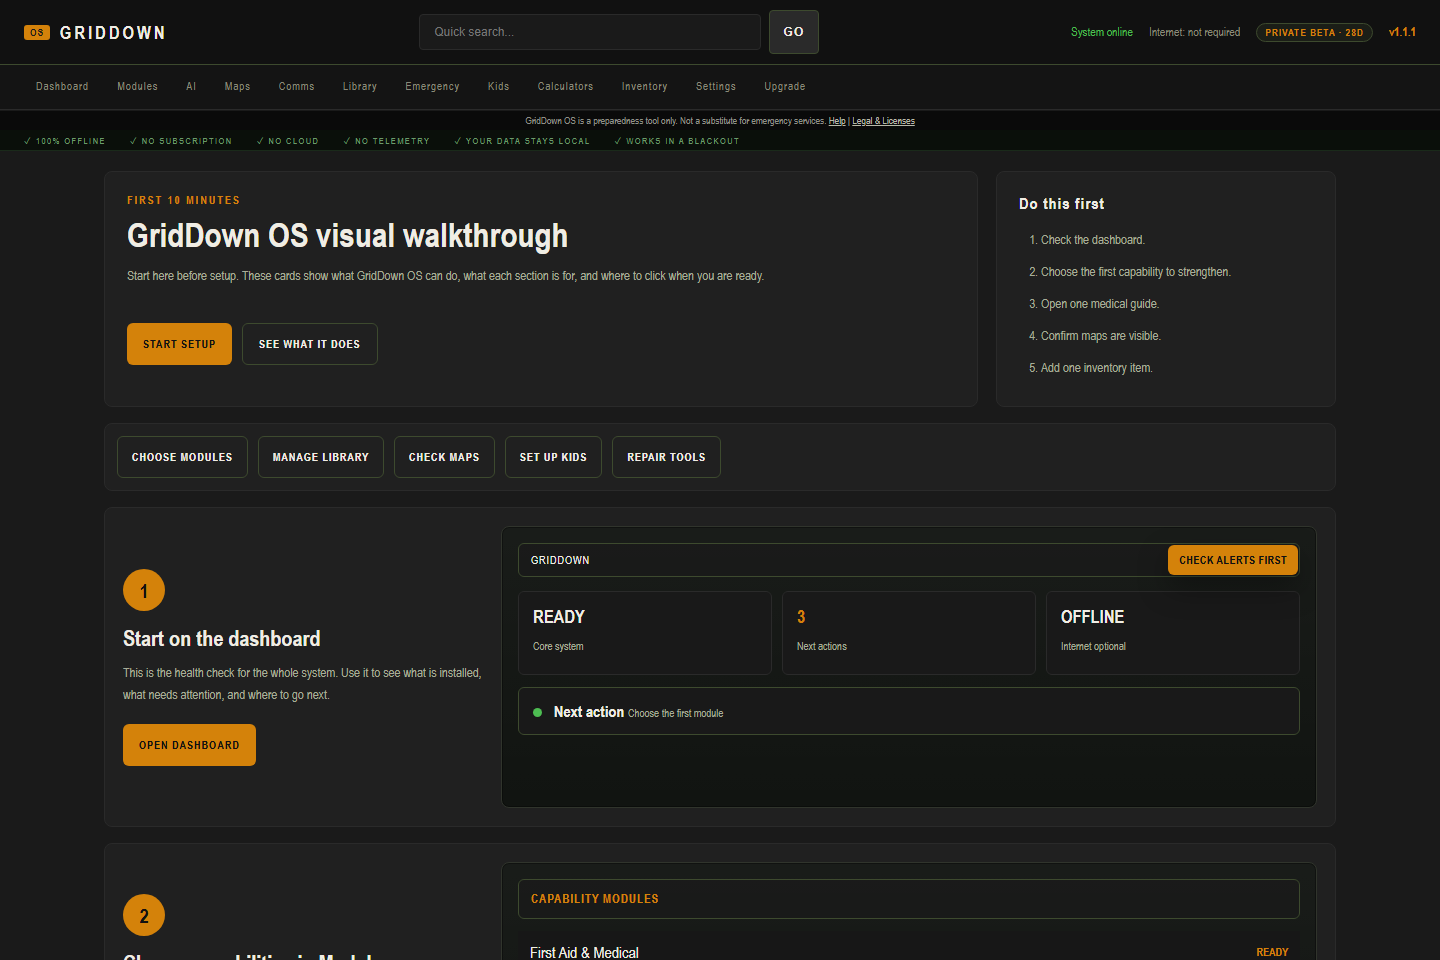
Task: Go to Inventory from the navigation bar
Action: [644, 86]
